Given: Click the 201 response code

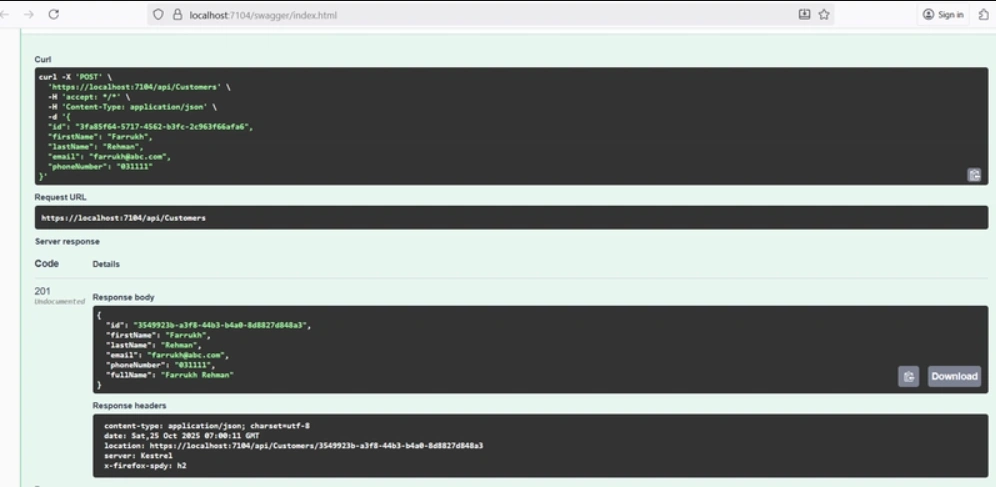Looking at the screenshot, I should 43,291.
